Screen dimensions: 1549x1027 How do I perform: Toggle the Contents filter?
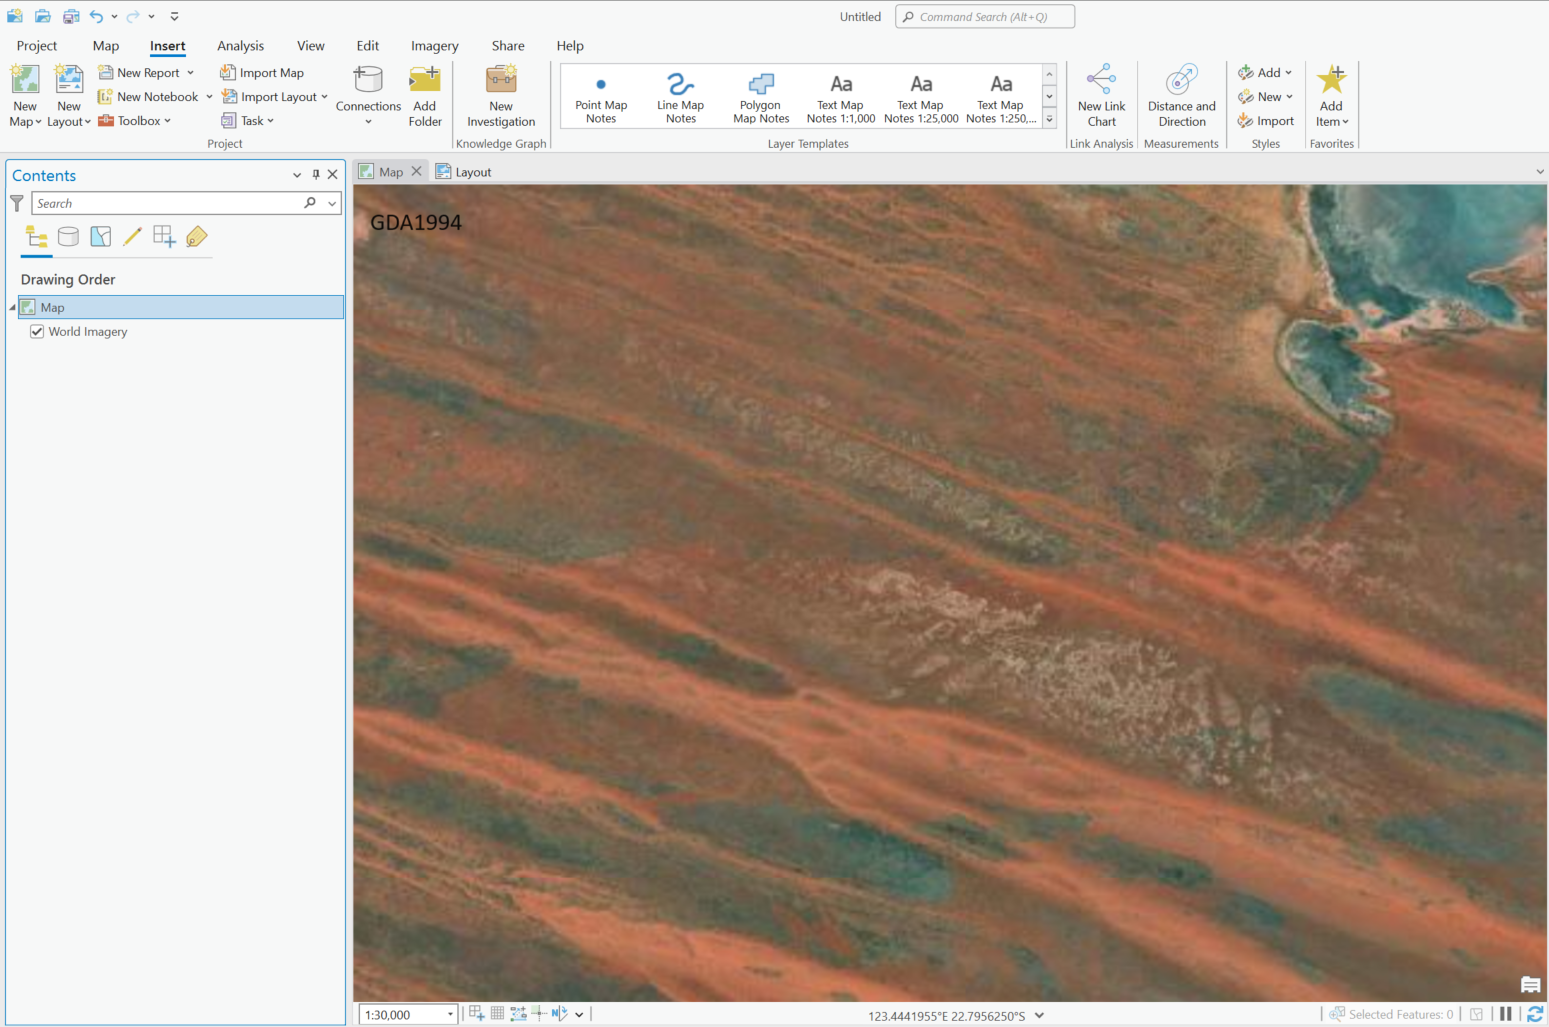(x=16, y=203)
